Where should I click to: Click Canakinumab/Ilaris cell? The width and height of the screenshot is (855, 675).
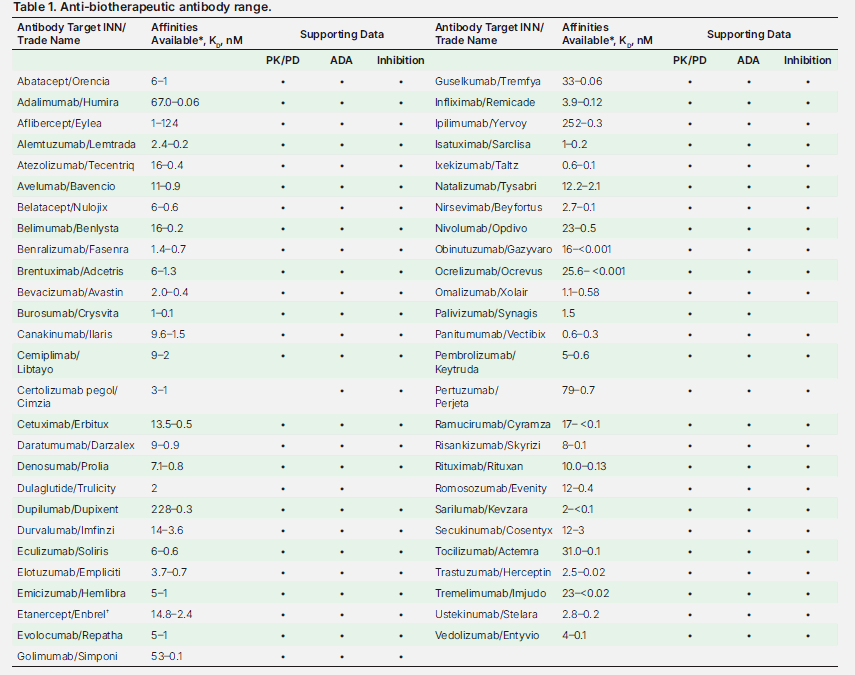pyautogui.click(x=64, y=334)
